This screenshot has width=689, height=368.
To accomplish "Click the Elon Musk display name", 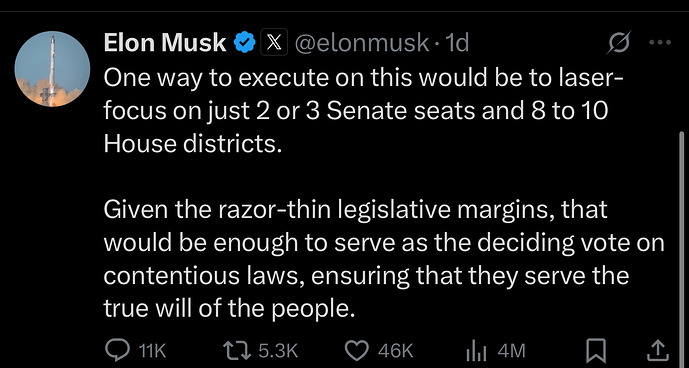I will click(165, 43).
